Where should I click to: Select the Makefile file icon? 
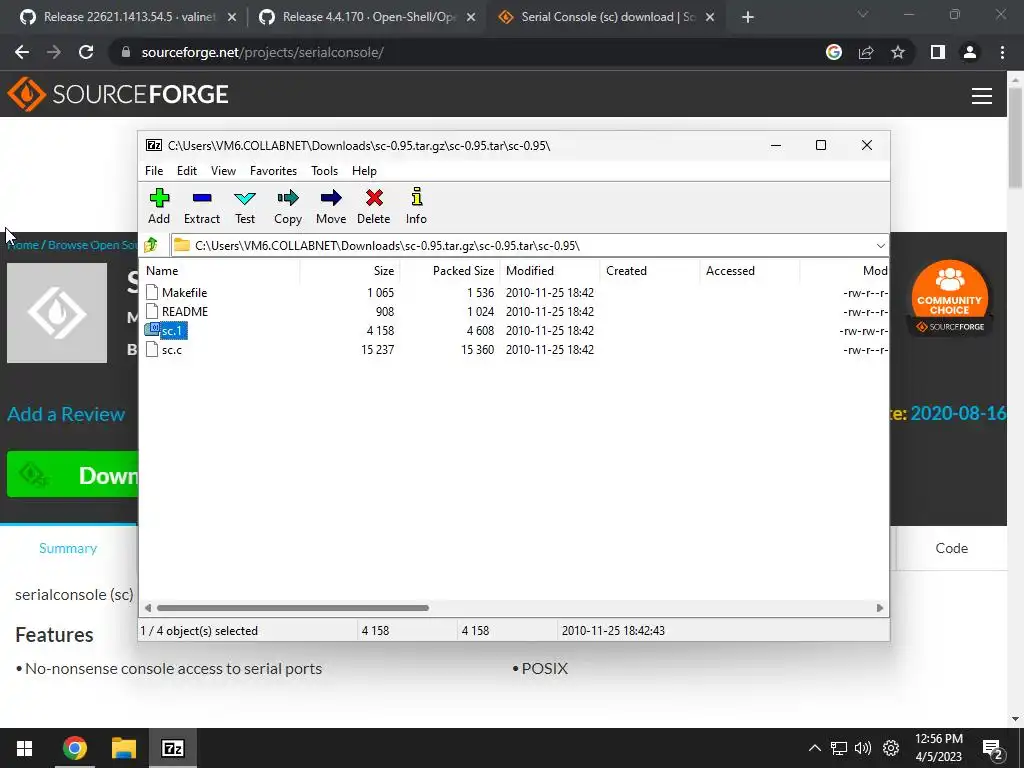click(152, 293)
